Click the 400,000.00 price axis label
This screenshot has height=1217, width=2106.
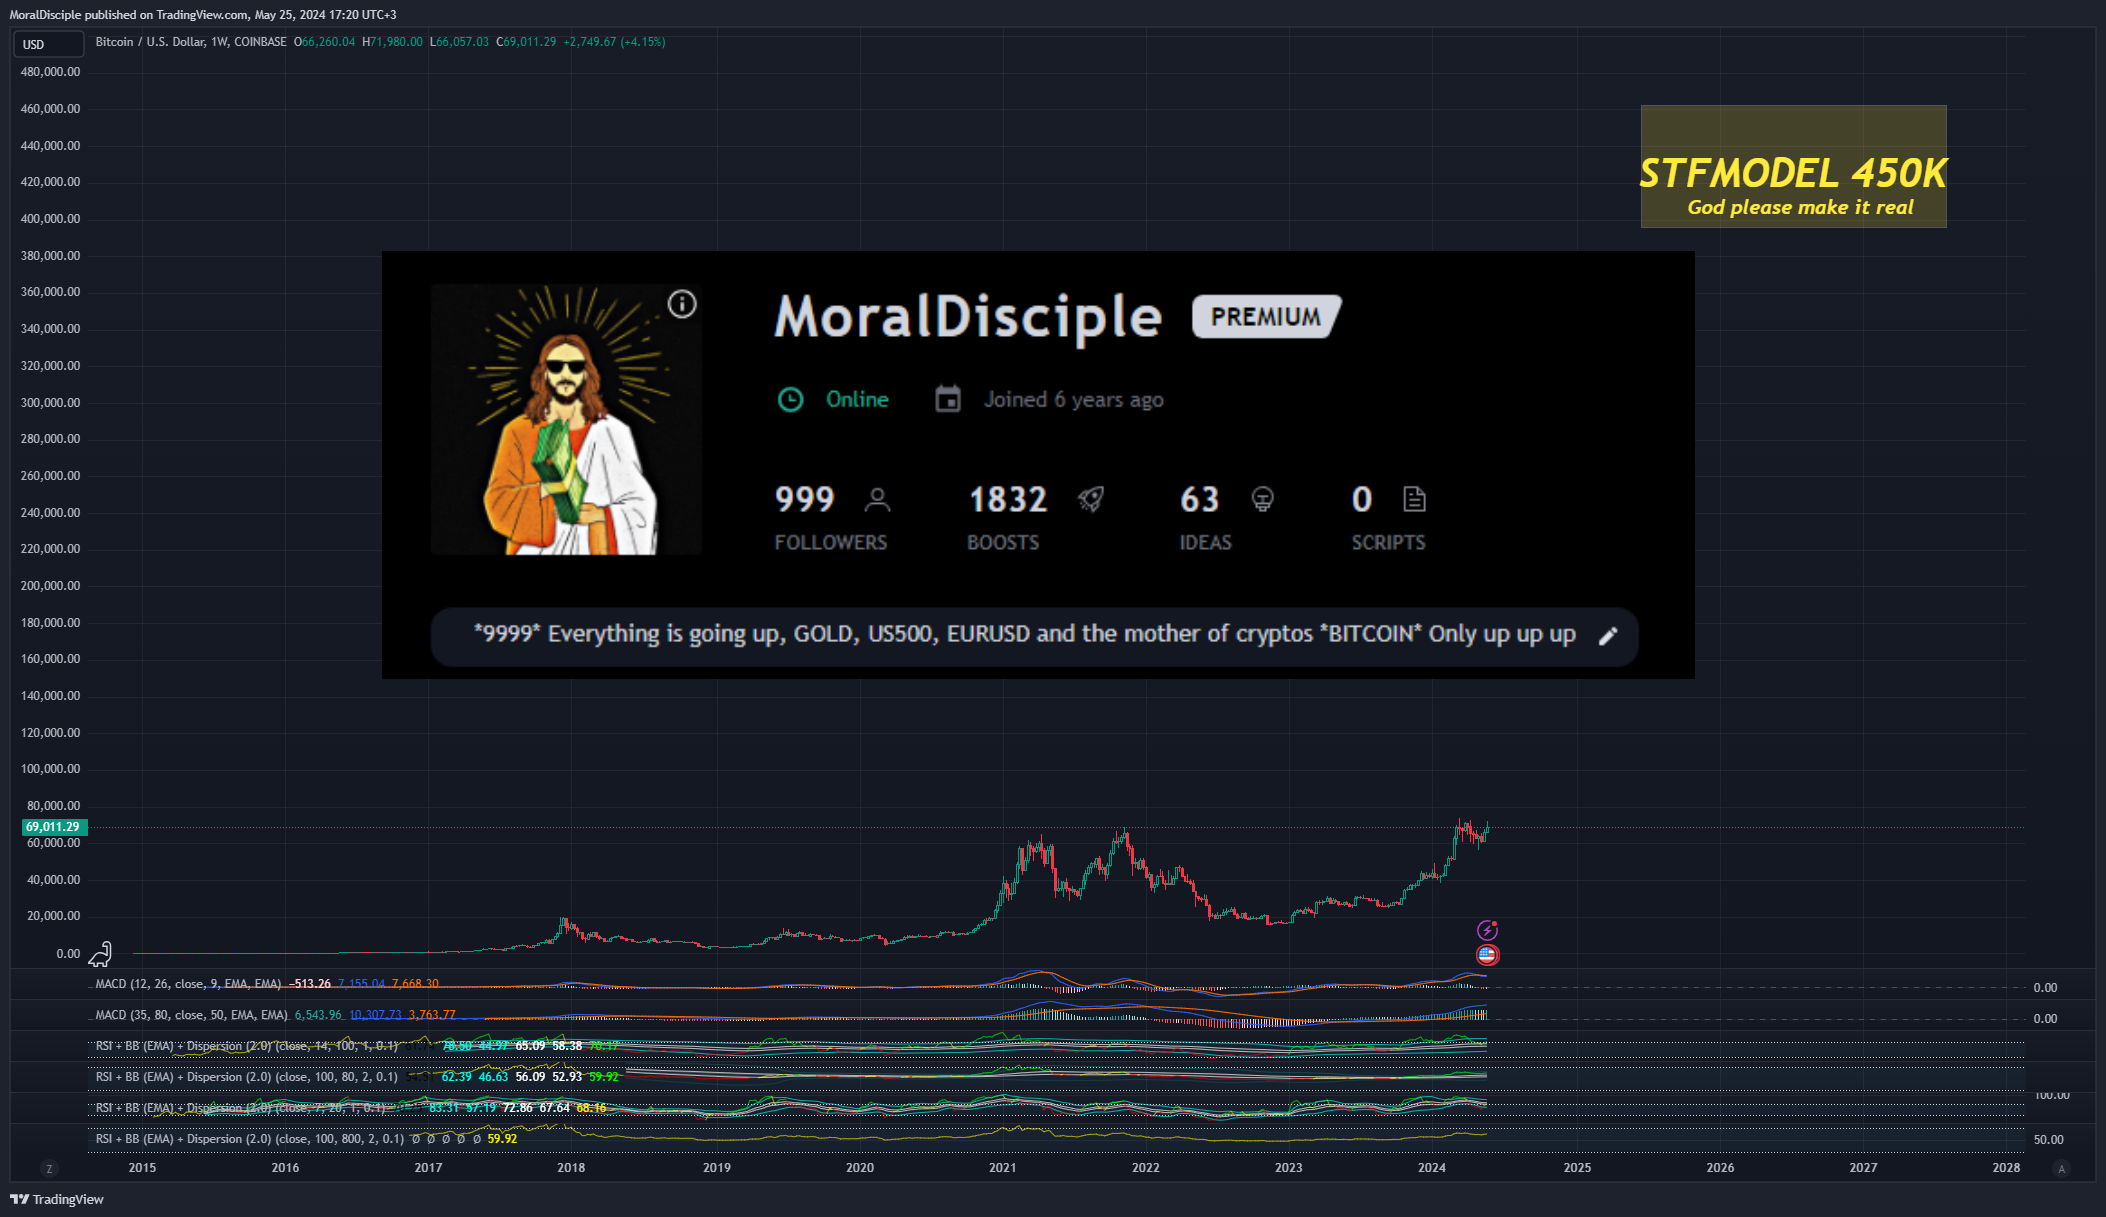pos(50,219)
